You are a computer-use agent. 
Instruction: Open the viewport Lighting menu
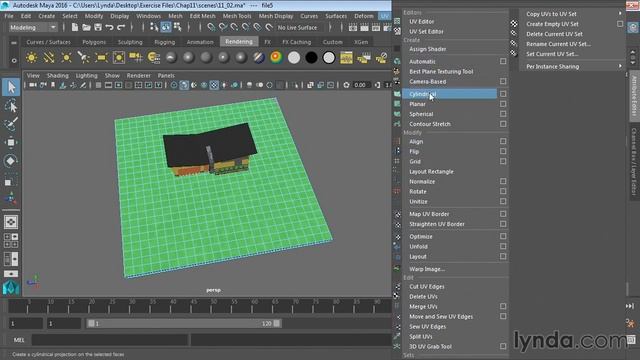click(87, 76)
